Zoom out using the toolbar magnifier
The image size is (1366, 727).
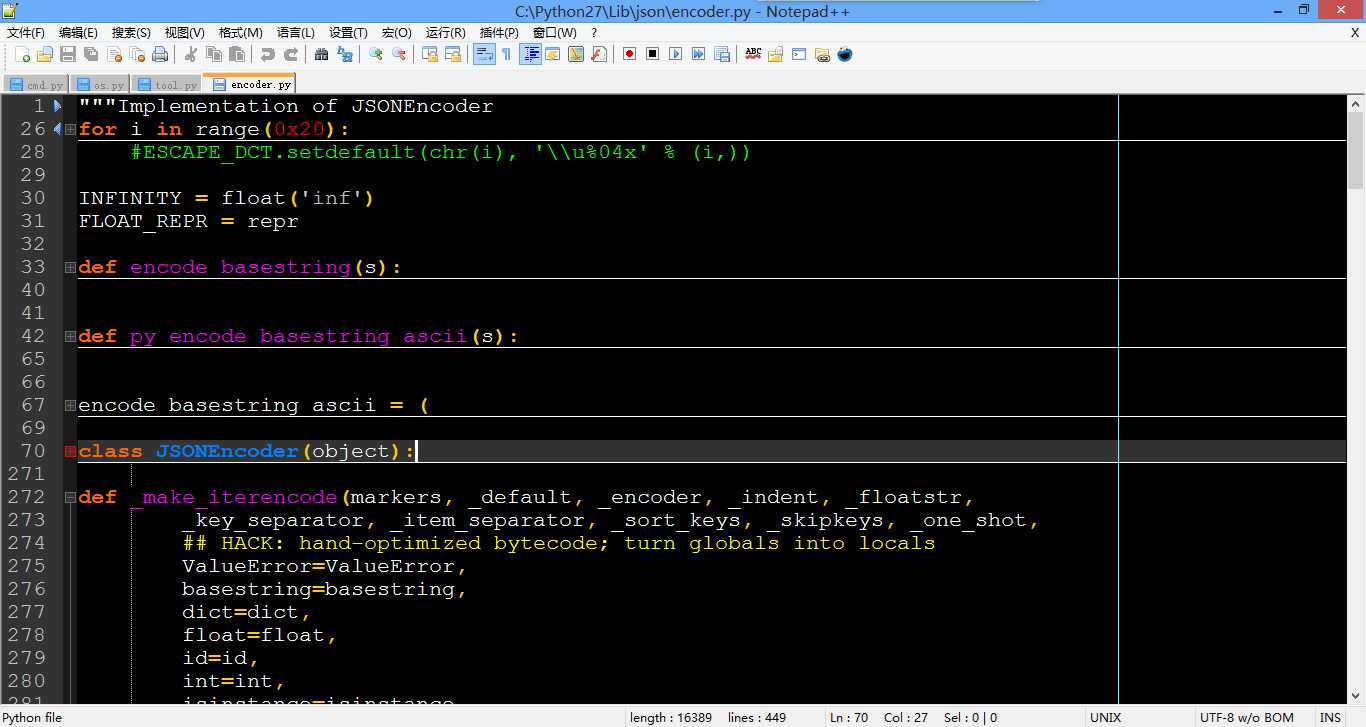tap(398, 54)
